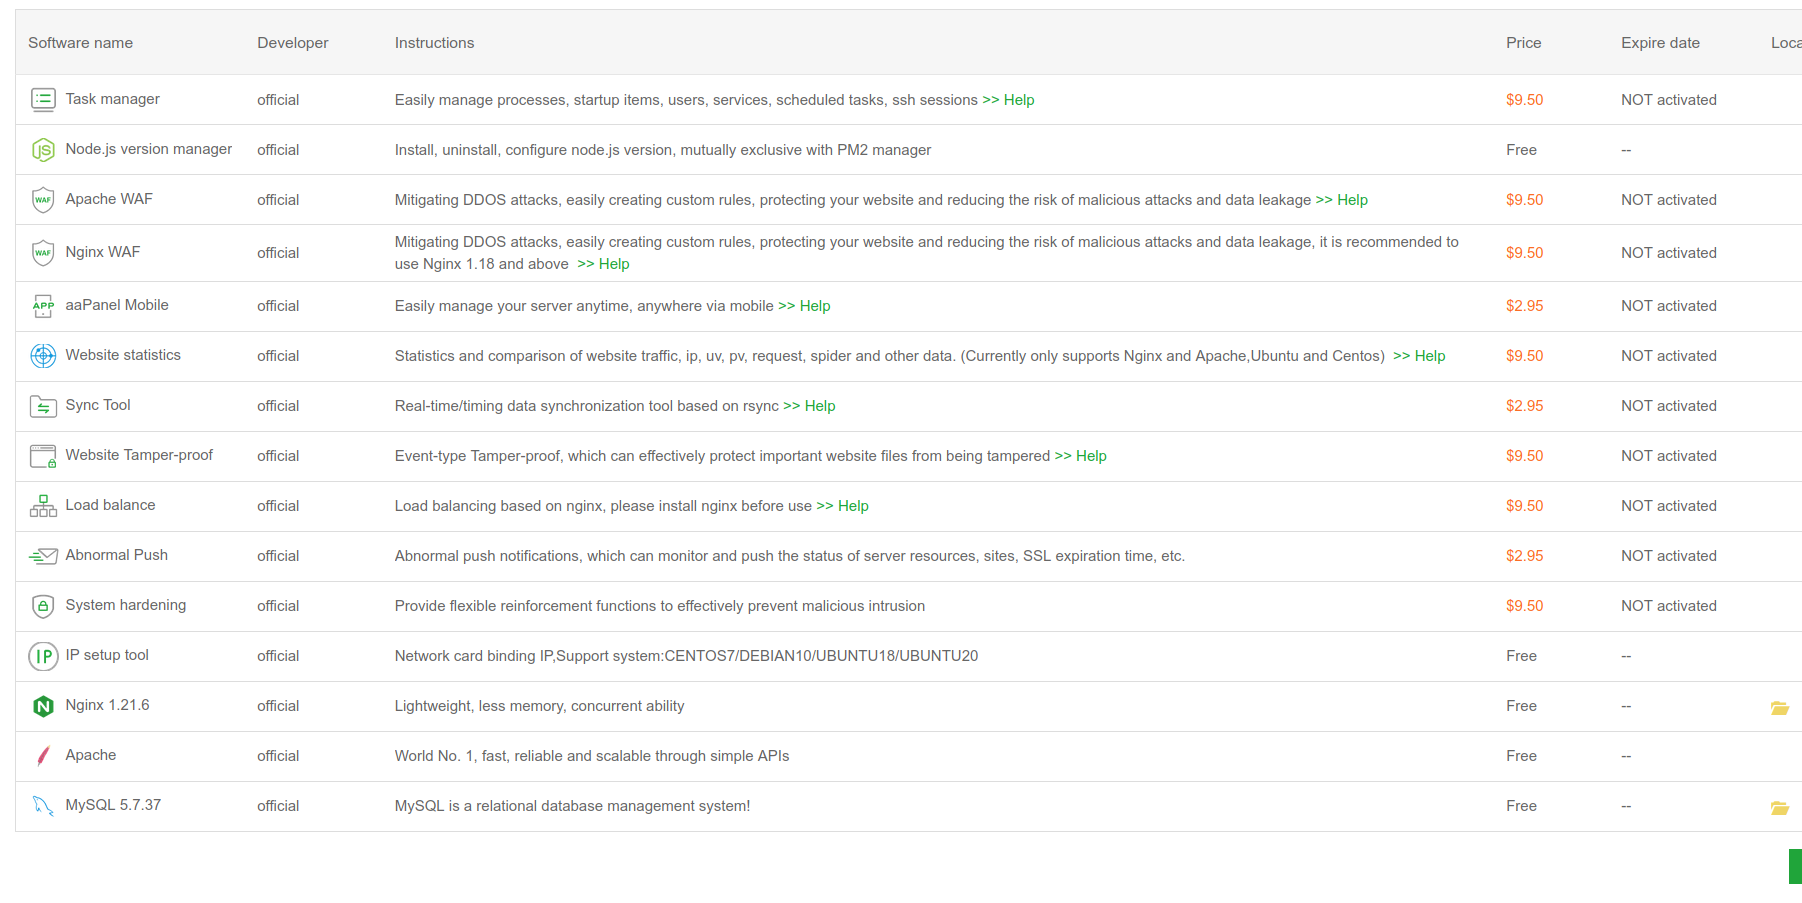Screen dimensions: 1802x903
Task: Click the $2.95 price for Sync Tool
Action: (x=1524, y=406)
